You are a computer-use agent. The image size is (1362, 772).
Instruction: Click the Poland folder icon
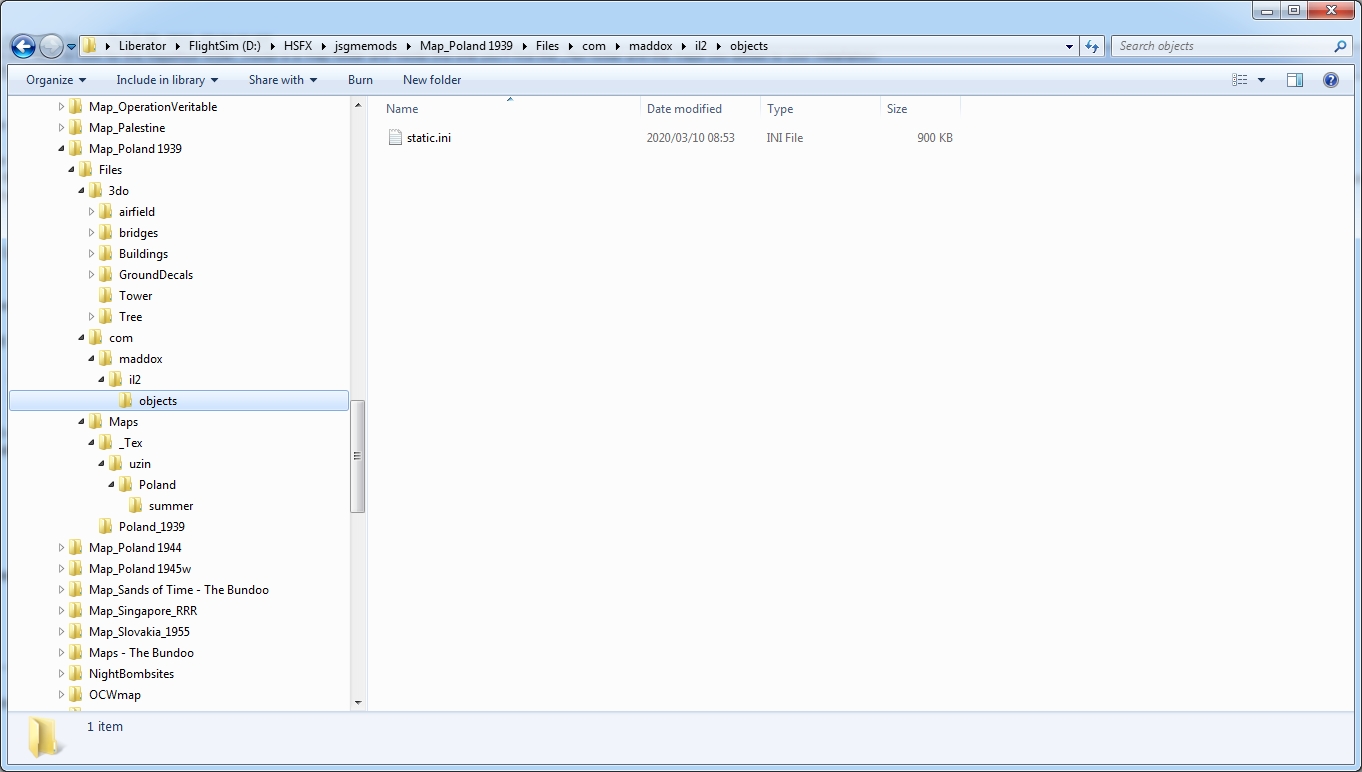pyautogui.click(x=125, y=485)
